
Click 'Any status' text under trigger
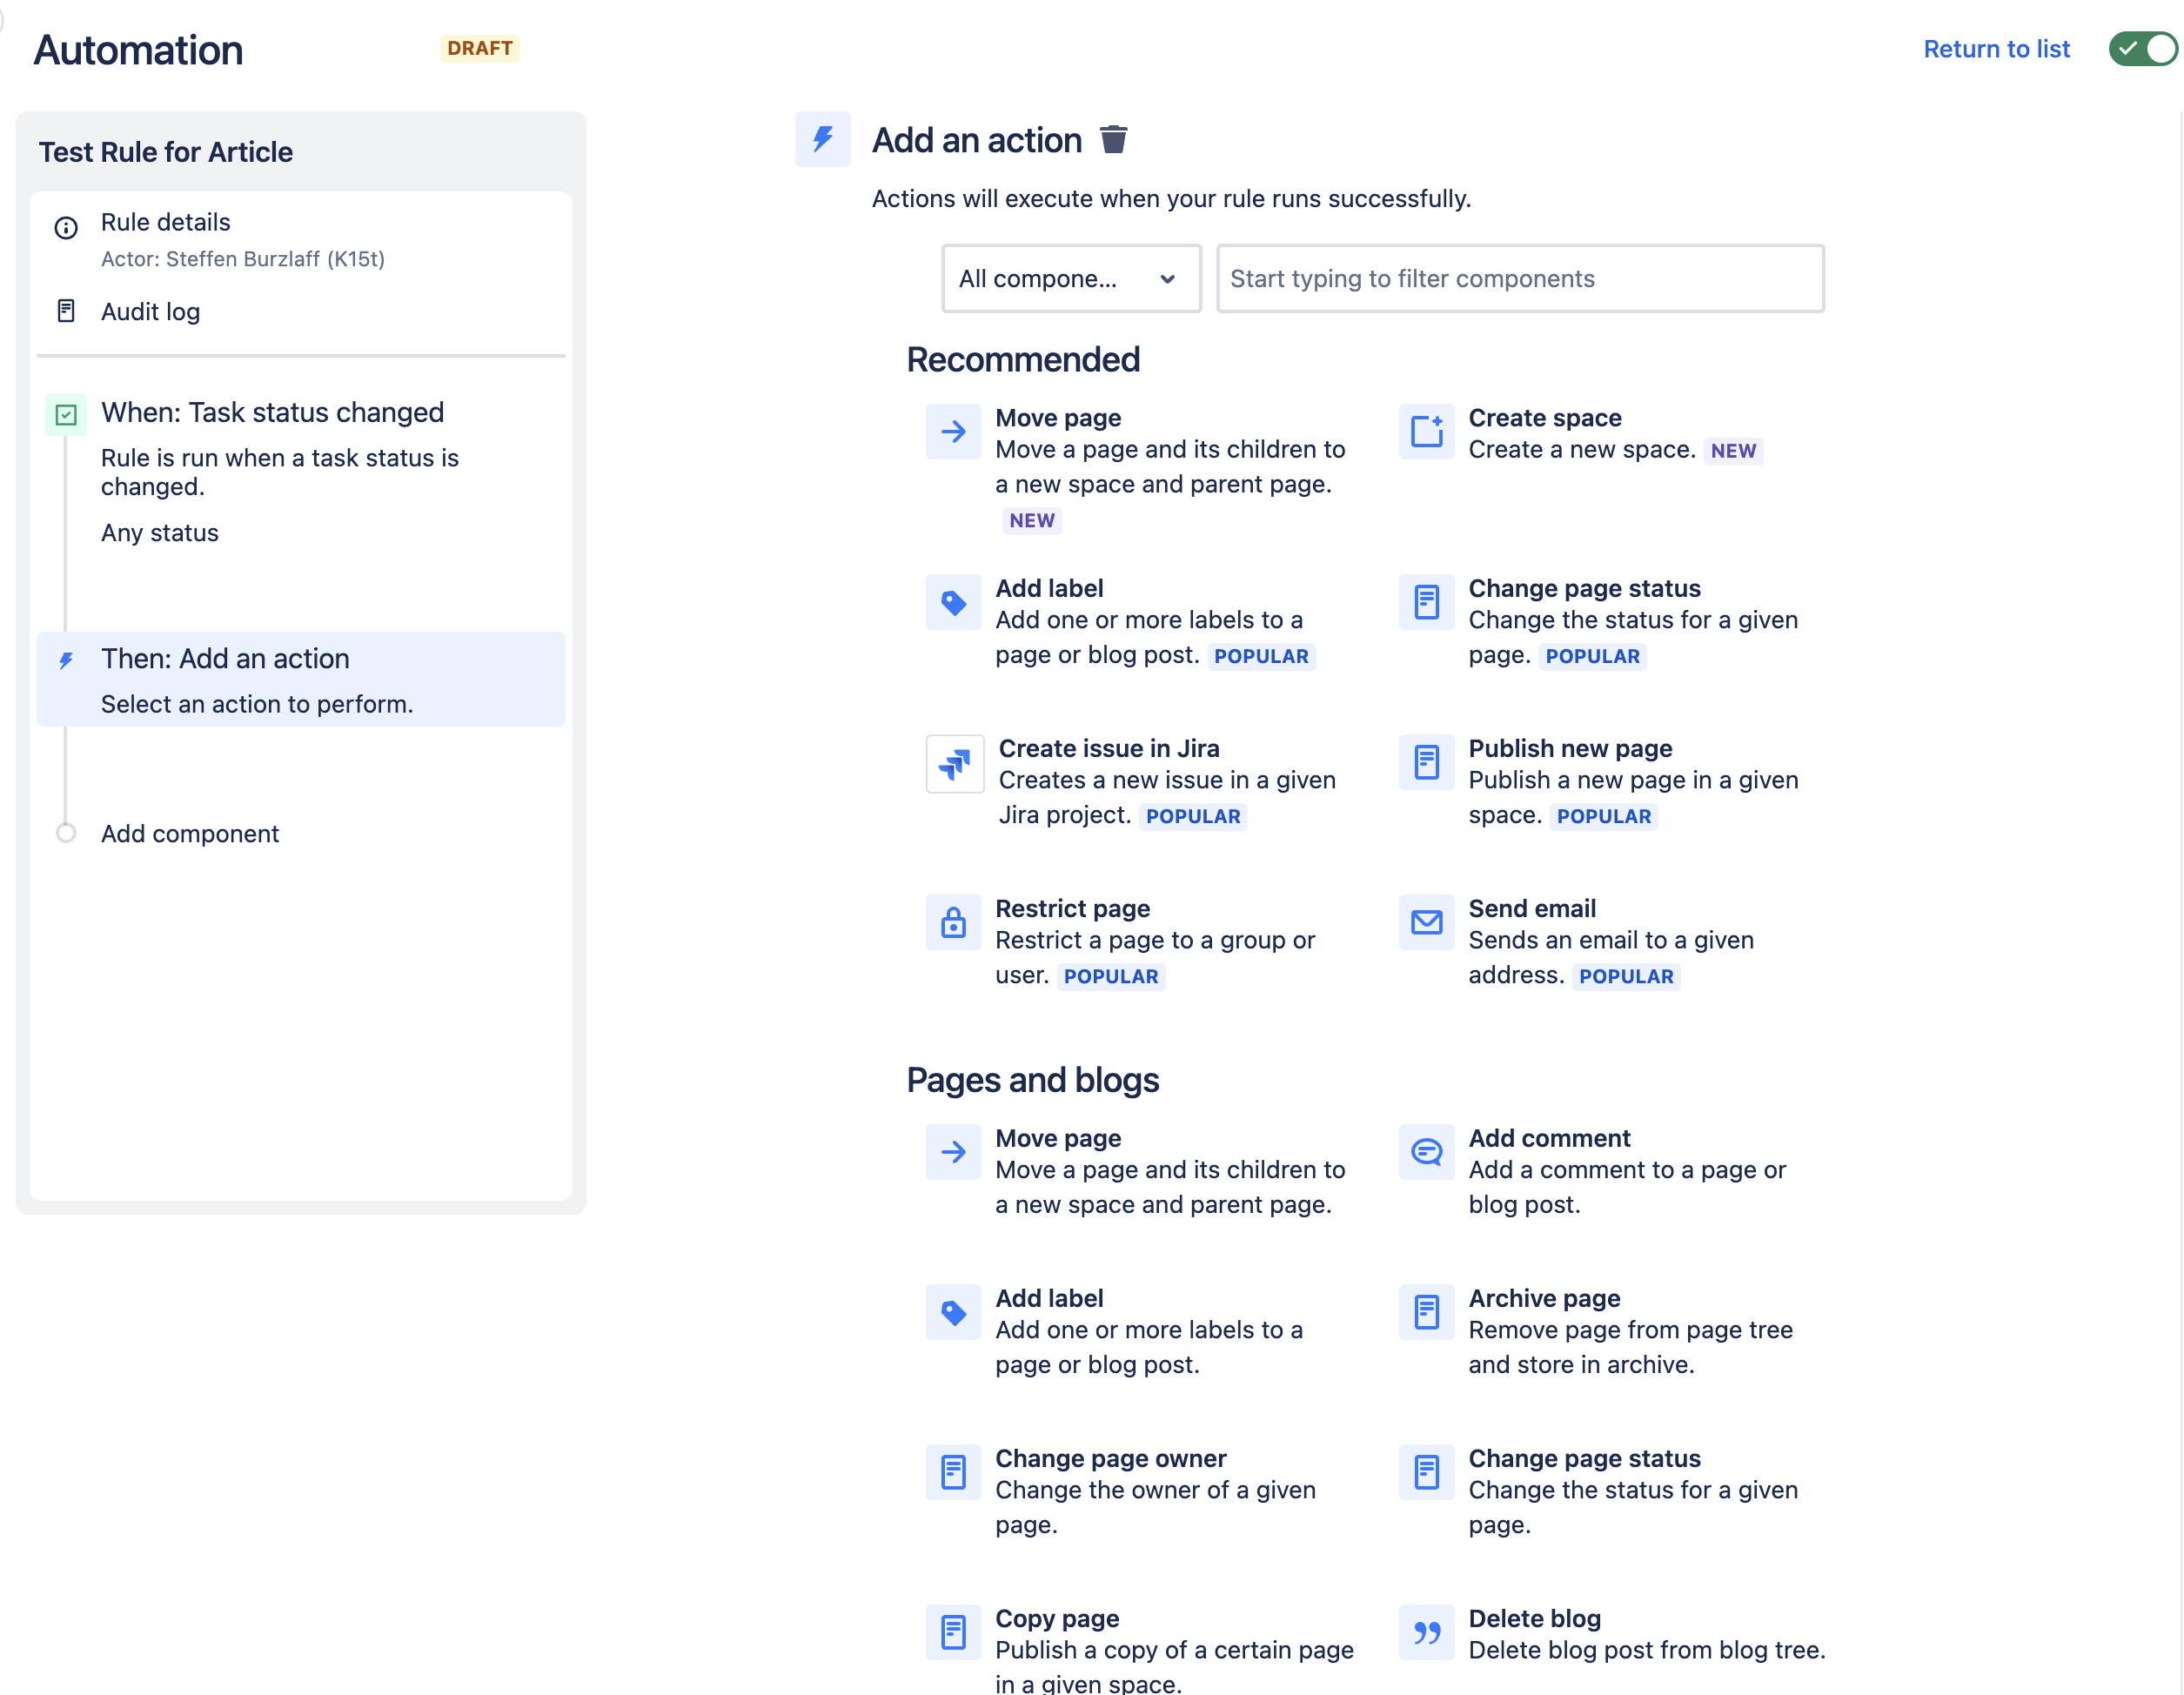[160, 533]
